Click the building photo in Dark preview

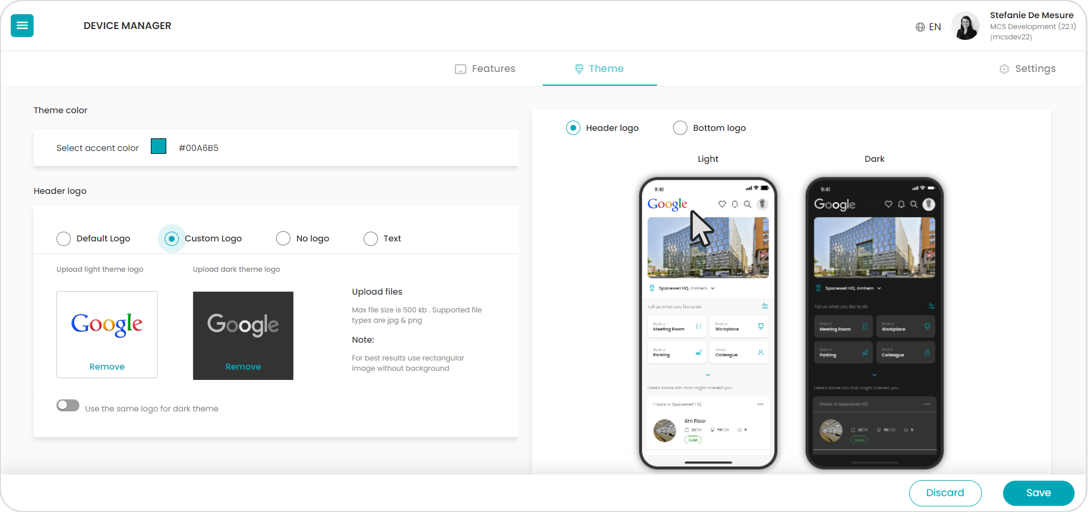(x=874, y=247)
